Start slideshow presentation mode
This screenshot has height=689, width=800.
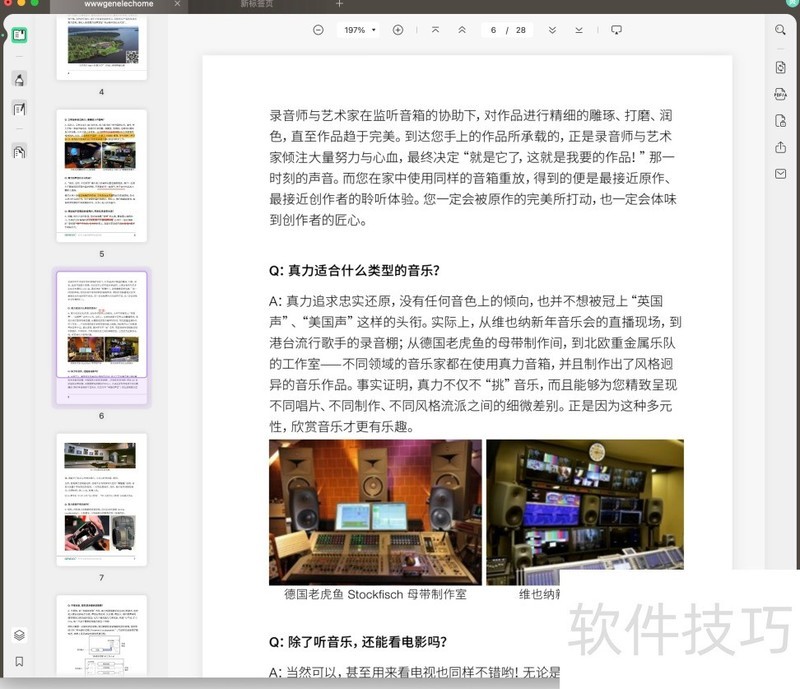(616, 30)
